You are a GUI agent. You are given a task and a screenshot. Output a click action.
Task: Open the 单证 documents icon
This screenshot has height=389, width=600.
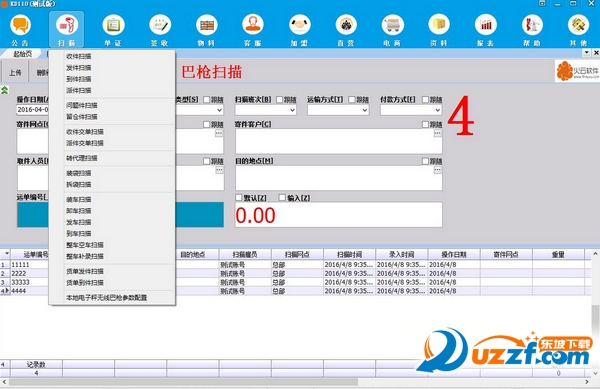click(x=113, y=25)
